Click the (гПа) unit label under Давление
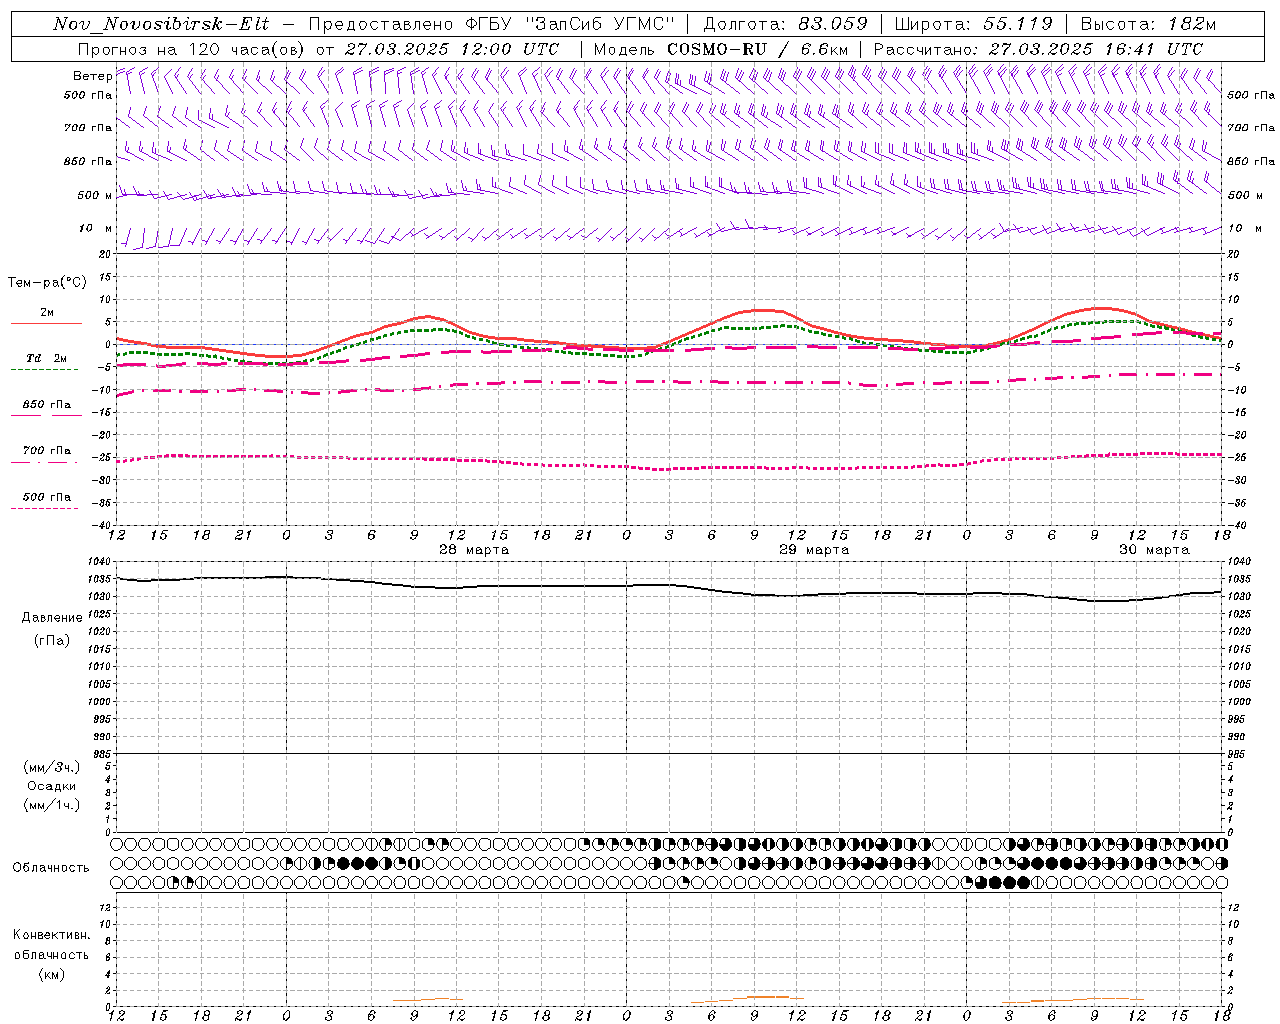 tap(52, 640)
